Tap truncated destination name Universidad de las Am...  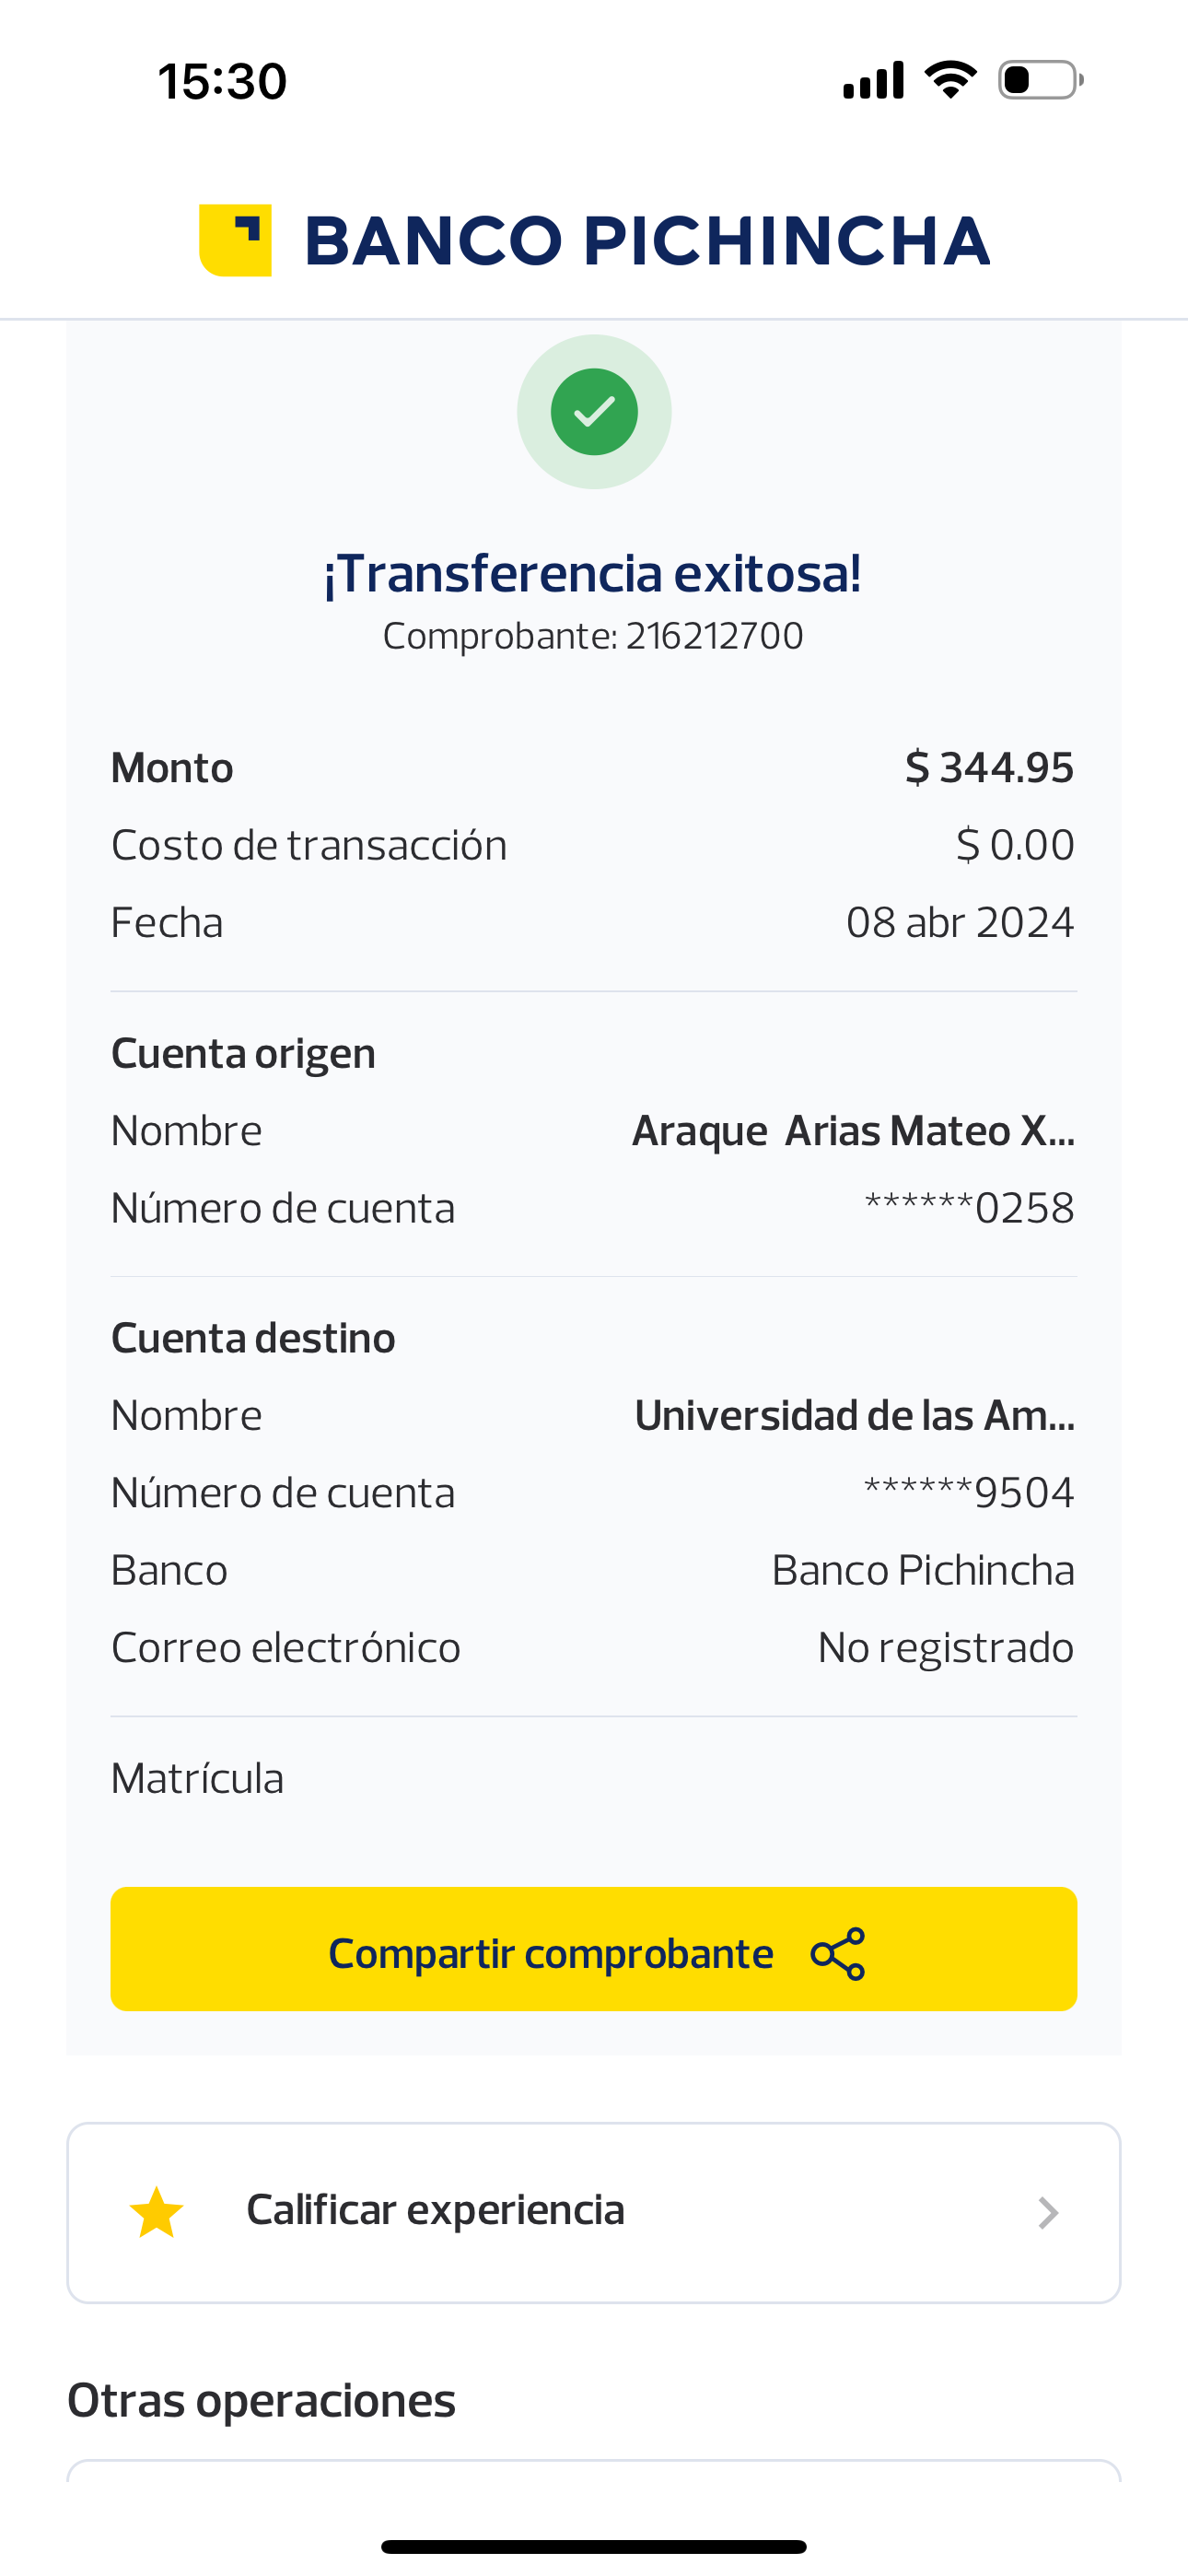pos(854,1416)
